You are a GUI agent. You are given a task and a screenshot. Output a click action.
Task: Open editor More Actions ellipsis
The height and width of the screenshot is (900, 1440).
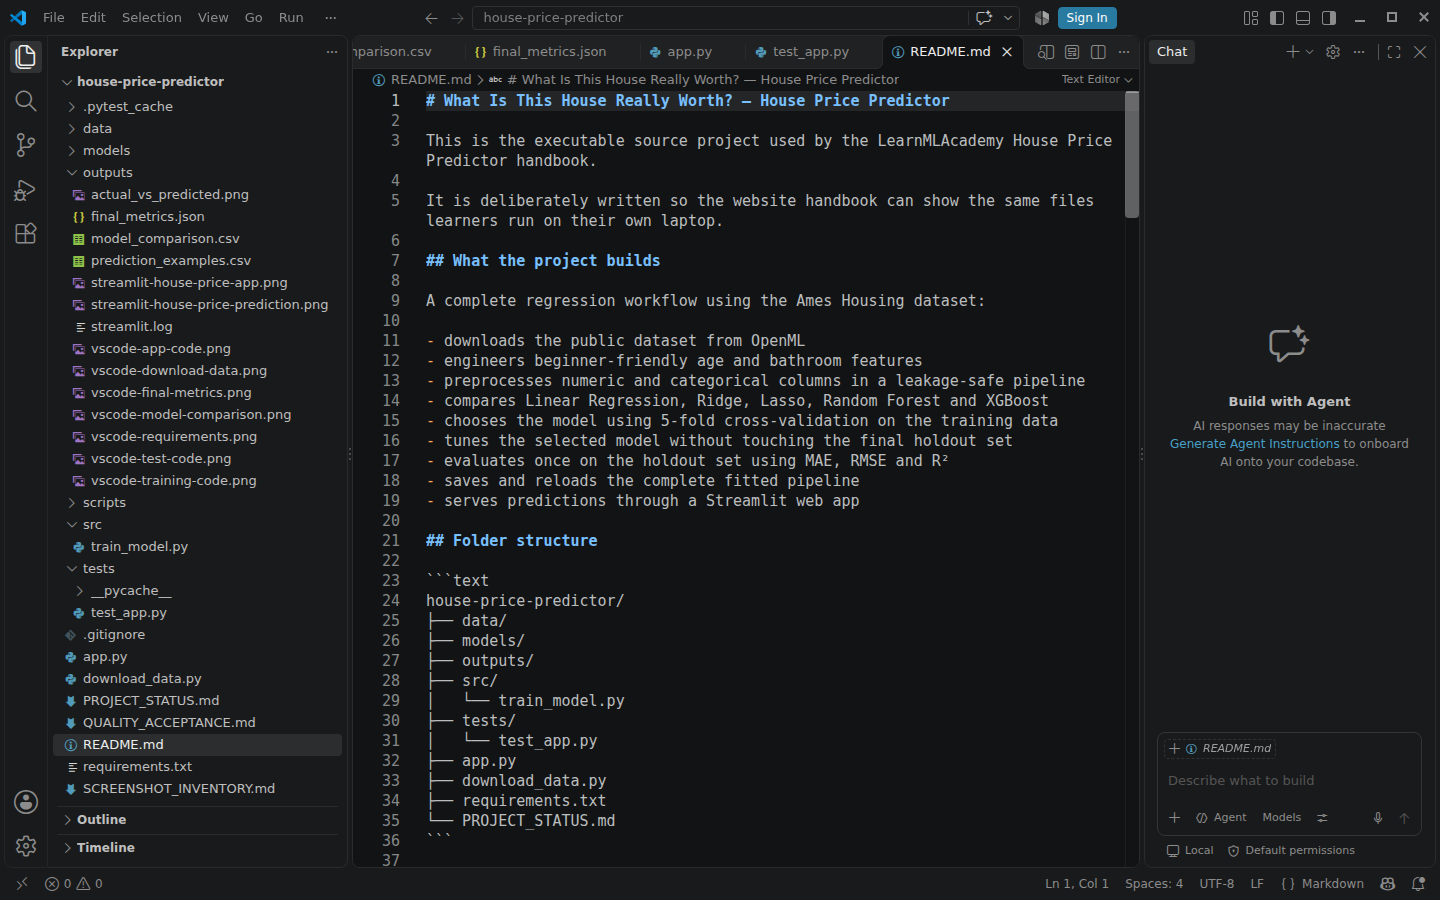(x=1124, y=52)
